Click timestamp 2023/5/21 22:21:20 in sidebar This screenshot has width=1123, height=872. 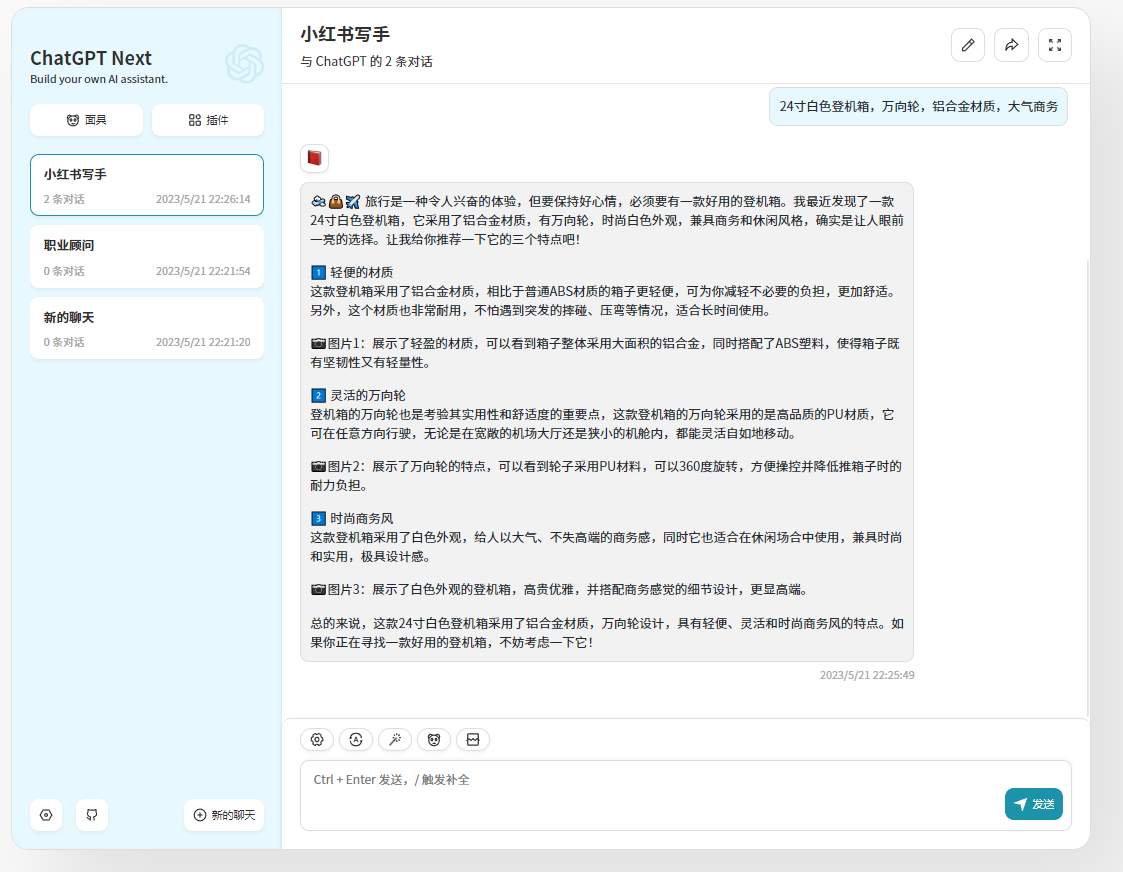tap(203, 342)
